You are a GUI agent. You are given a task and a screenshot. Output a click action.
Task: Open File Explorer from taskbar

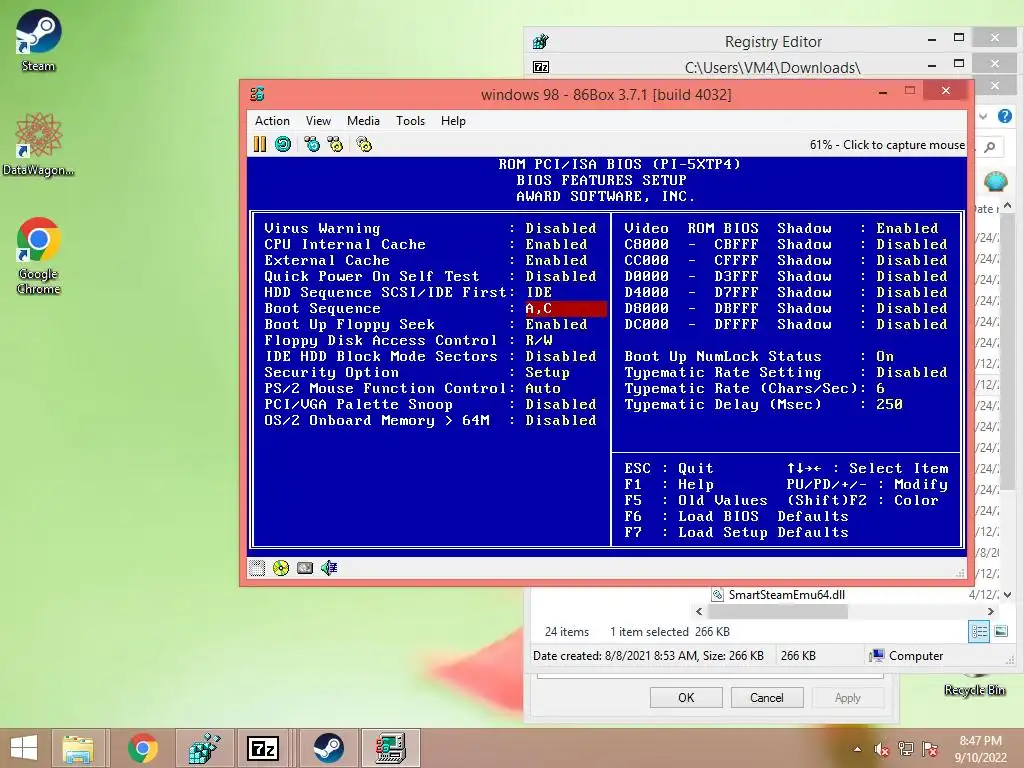[78, 748]
